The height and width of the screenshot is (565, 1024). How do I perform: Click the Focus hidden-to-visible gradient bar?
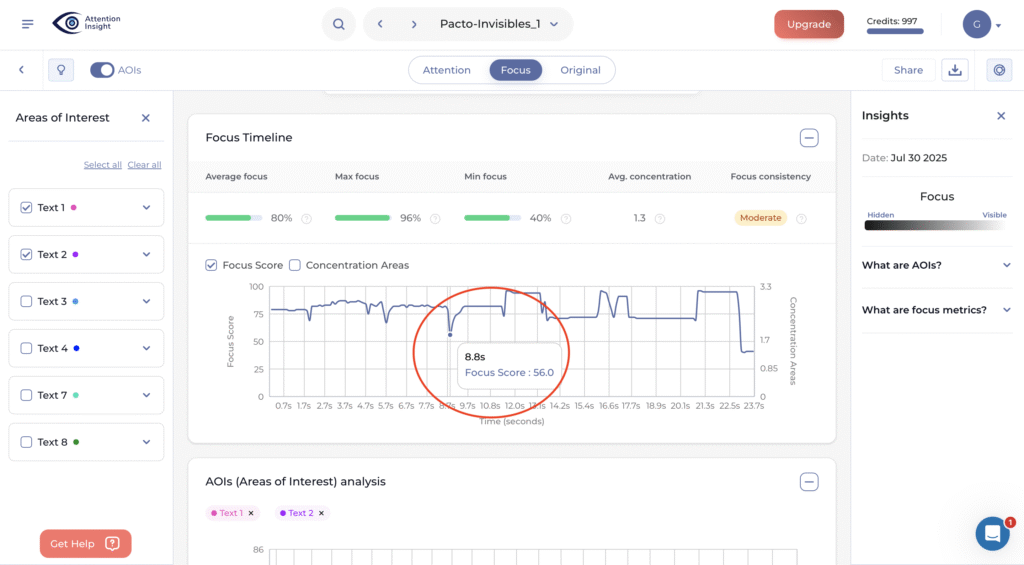pos(936,226)
